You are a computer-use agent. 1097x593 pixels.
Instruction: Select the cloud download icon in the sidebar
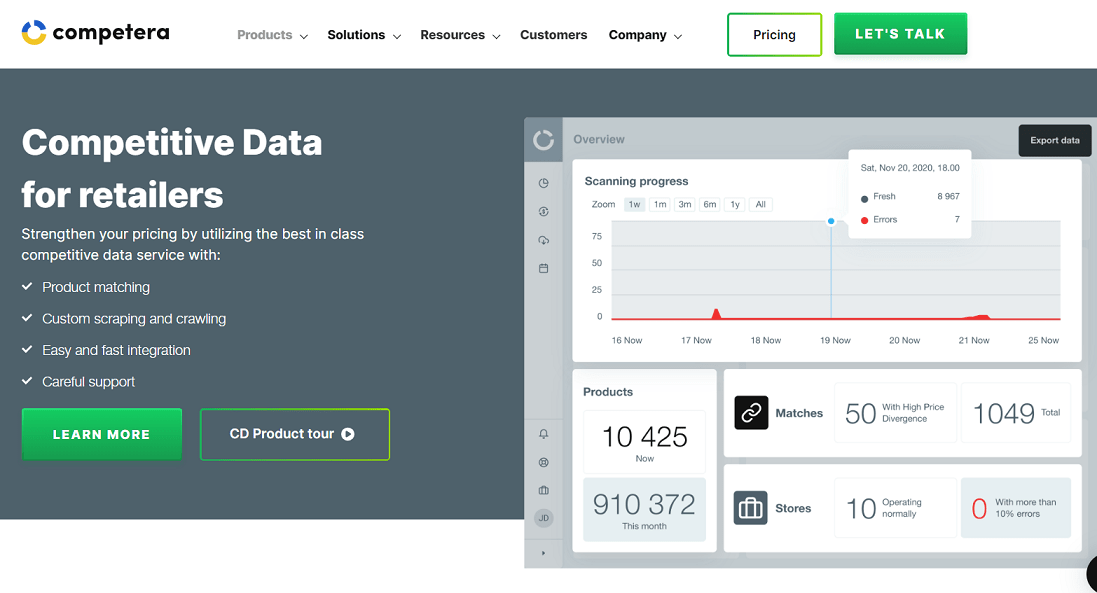(x=543, y=240)
